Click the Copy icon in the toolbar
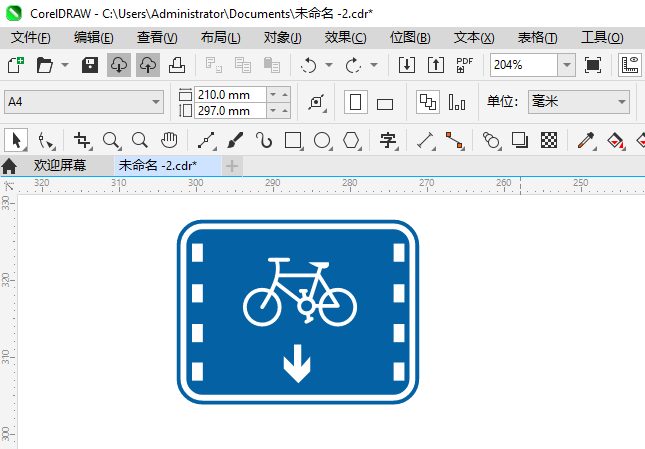 point(243,65)
